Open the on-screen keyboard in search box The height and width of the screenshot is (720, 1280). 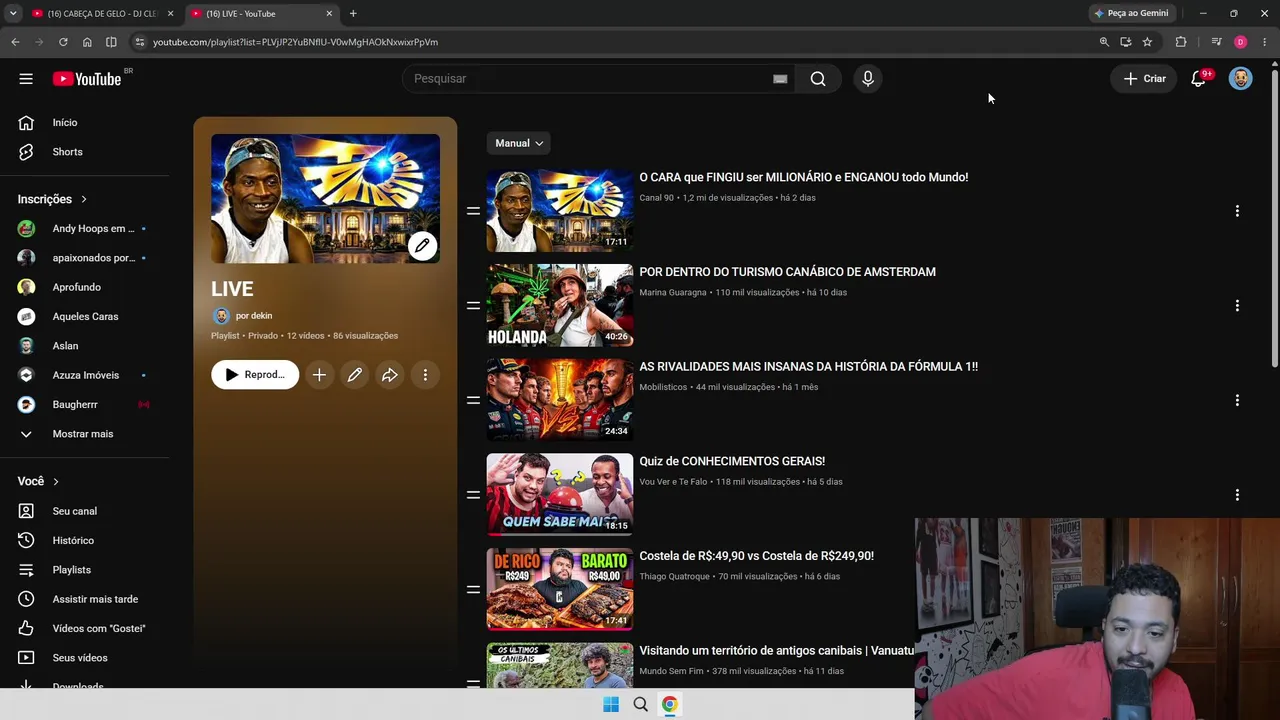[780, 79]
